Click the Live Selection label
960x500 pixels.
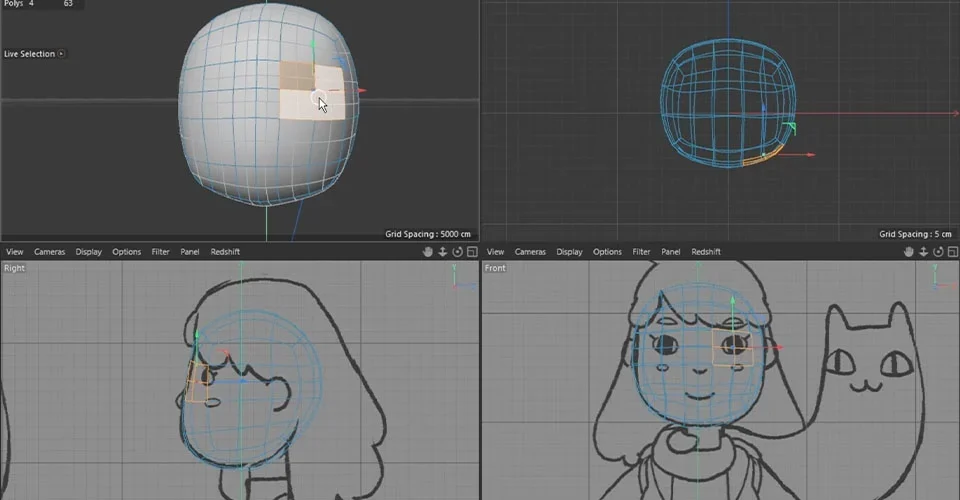29,54
